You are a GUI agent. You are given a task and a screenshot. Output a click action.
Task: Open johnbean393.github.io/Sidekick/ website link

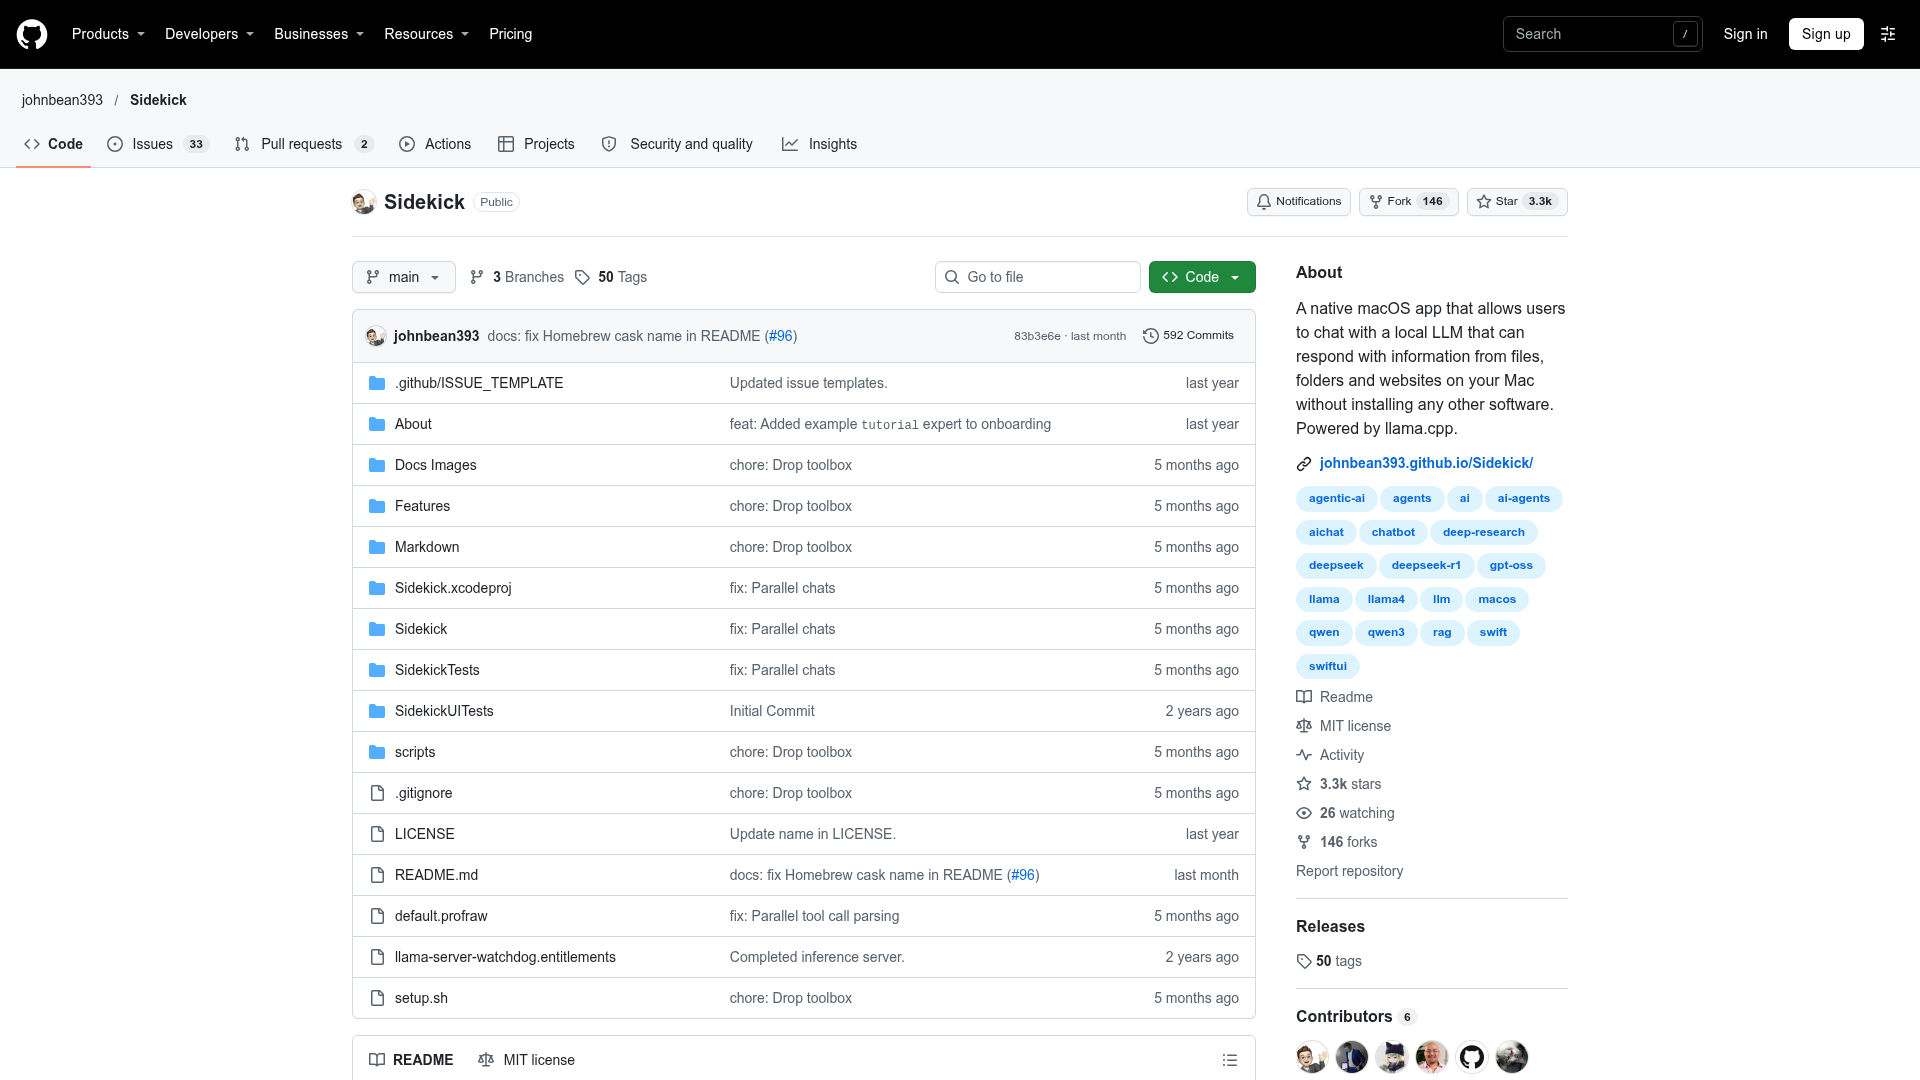coord(1426,463)
